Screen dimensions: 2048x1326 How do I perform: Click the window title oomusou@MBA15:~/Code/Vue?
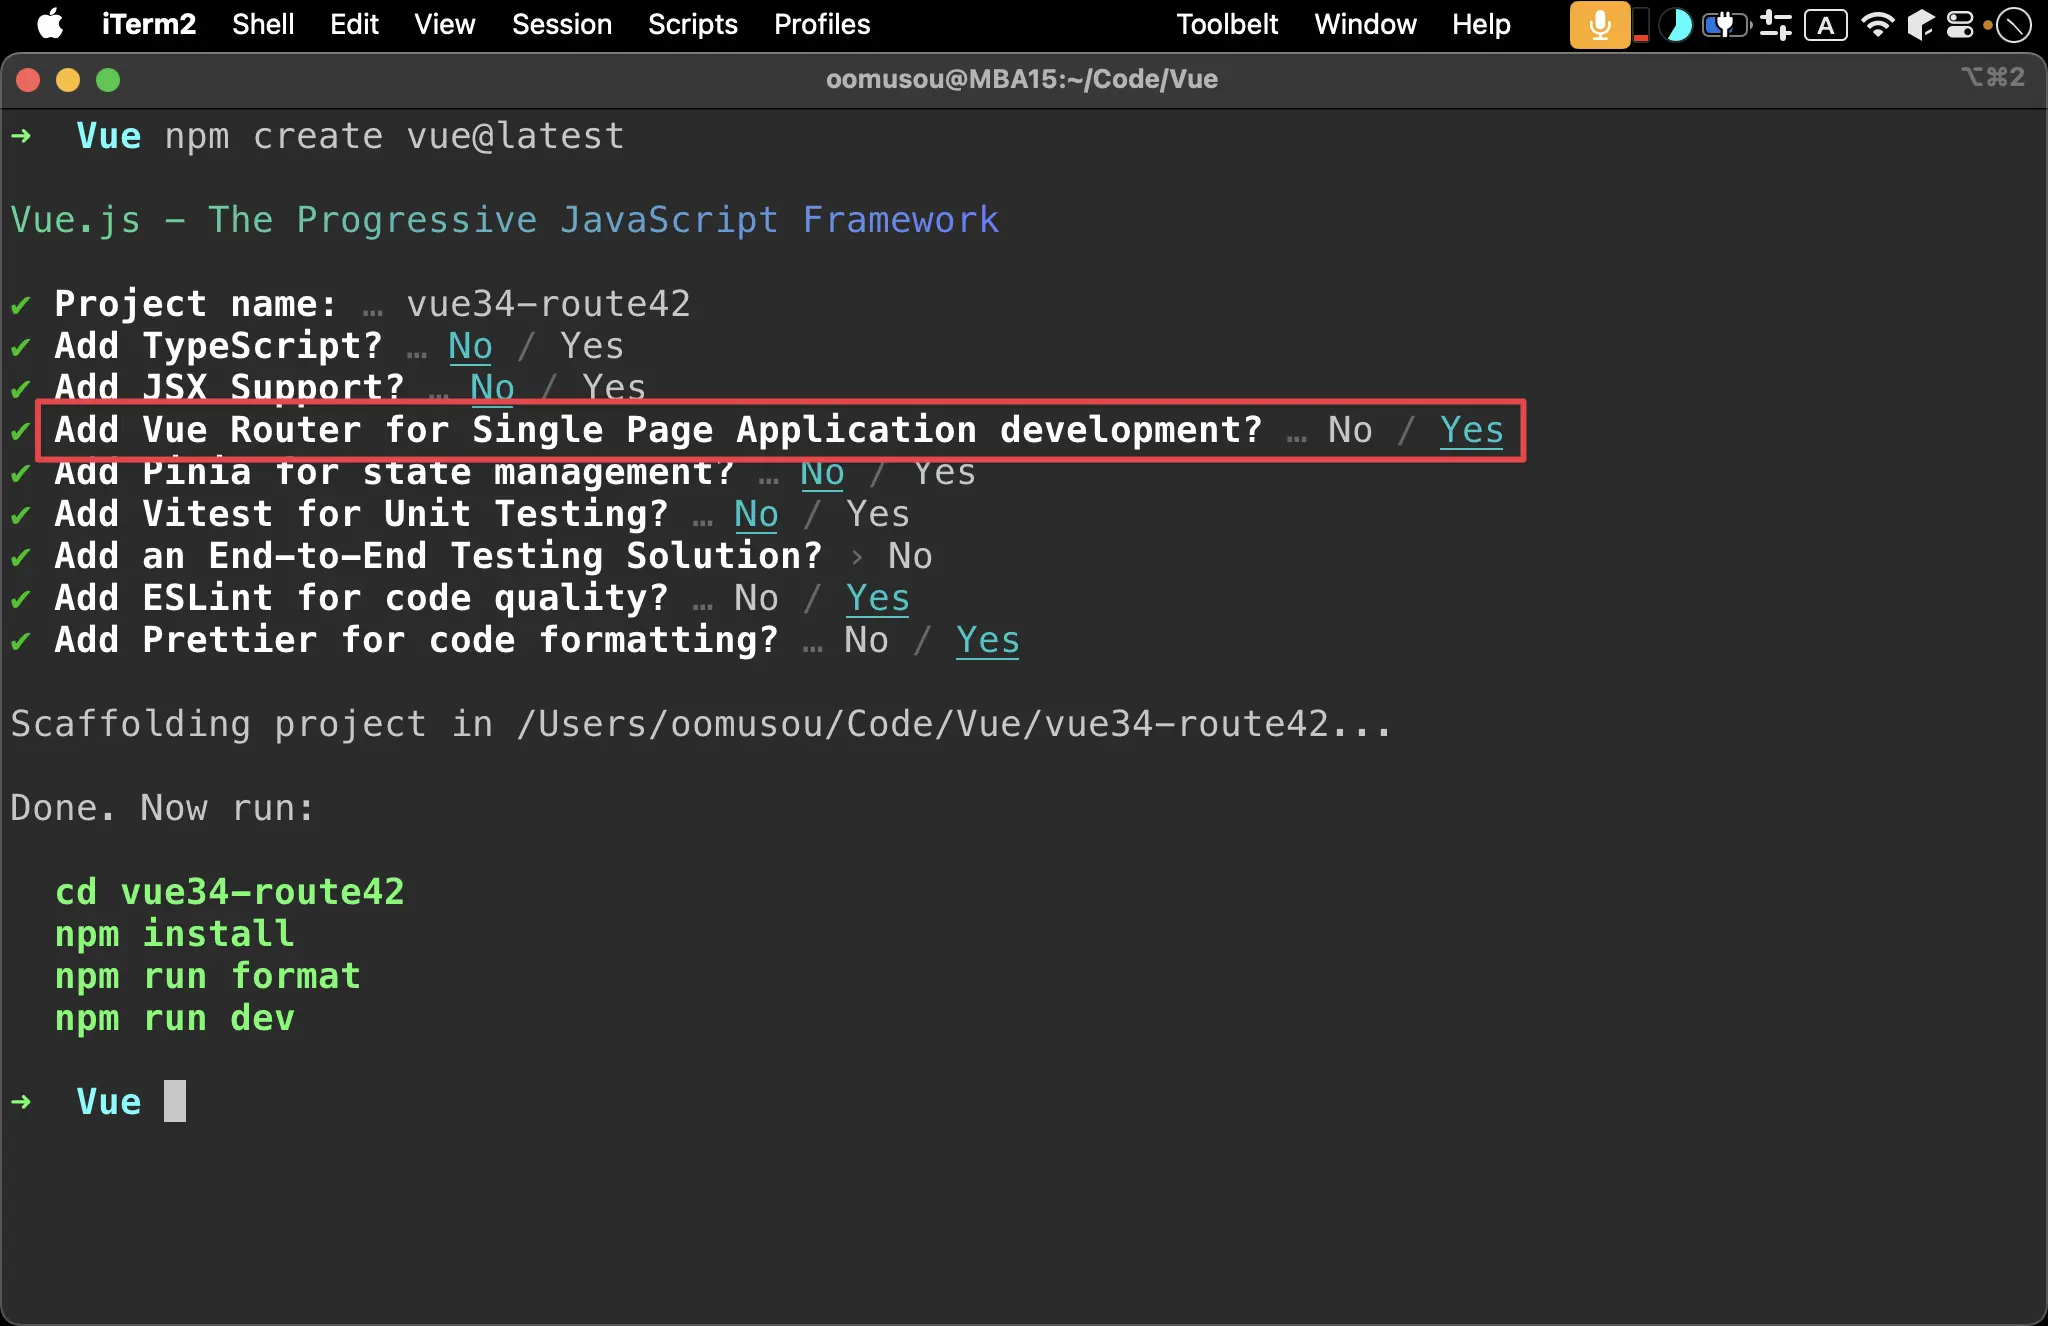[x=1021, y=79]
